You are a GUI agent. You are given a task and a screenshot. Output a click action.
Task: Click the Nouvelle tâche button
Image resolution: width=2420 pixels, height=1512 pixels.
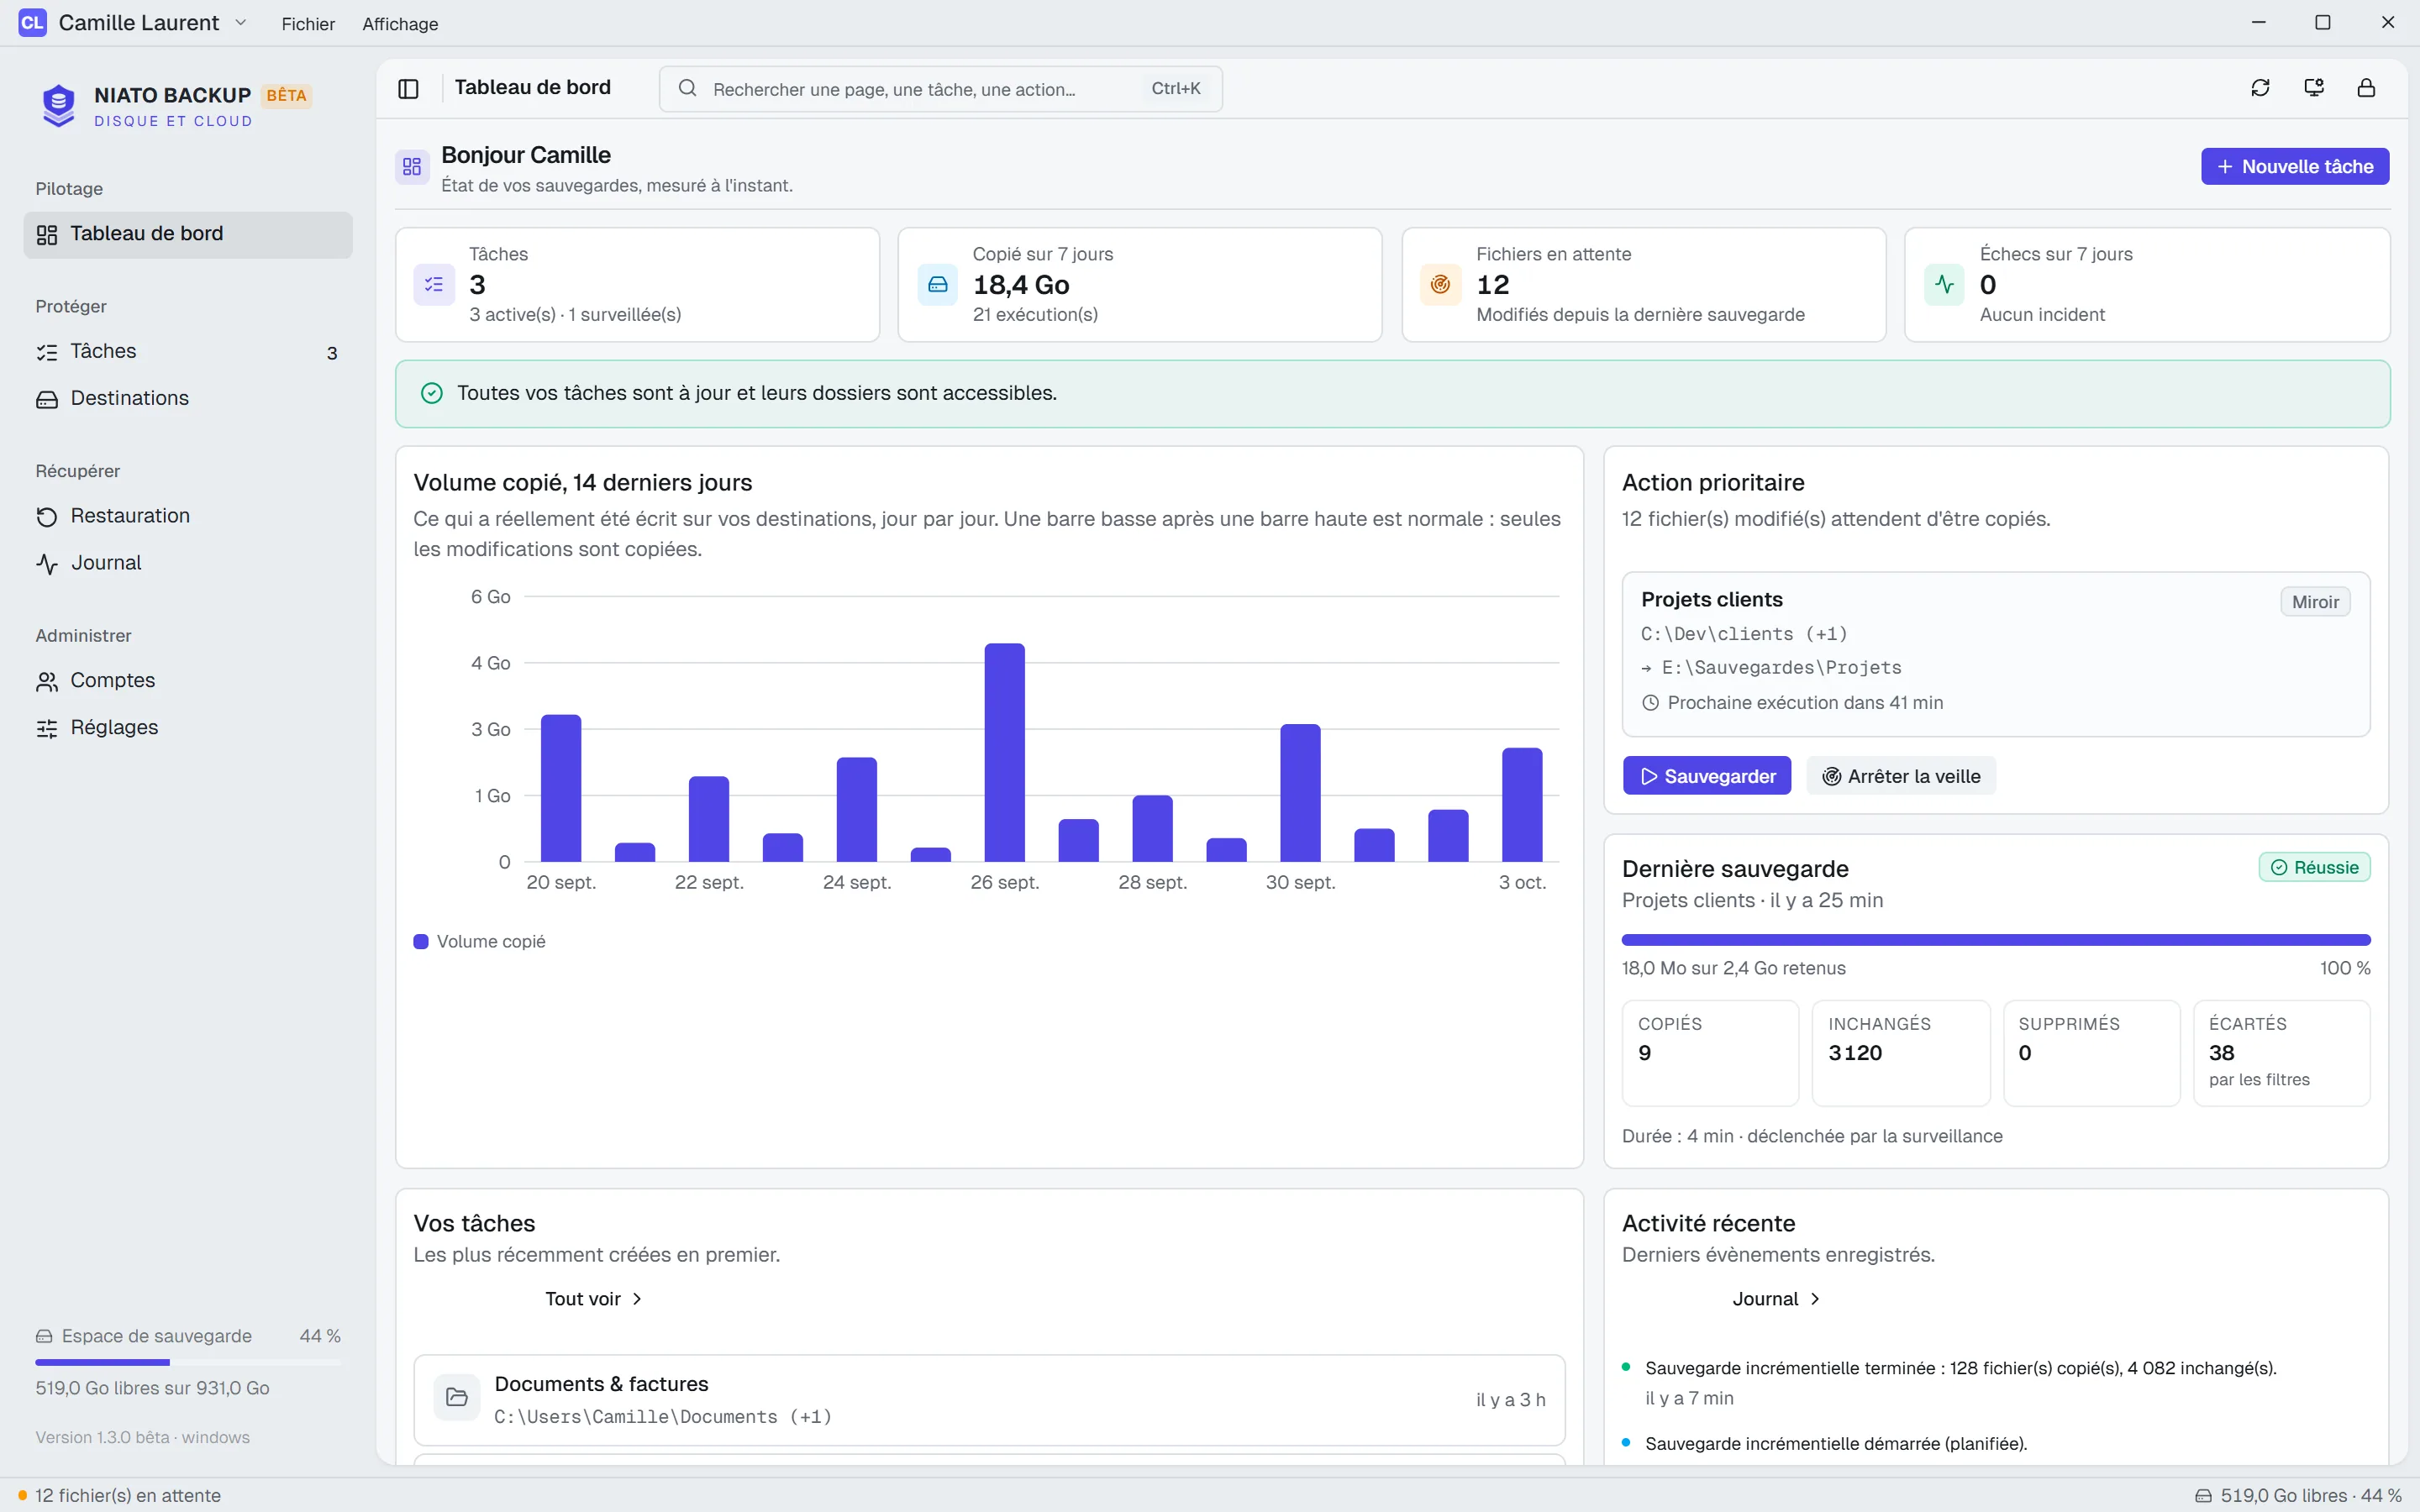[2295, 167]
